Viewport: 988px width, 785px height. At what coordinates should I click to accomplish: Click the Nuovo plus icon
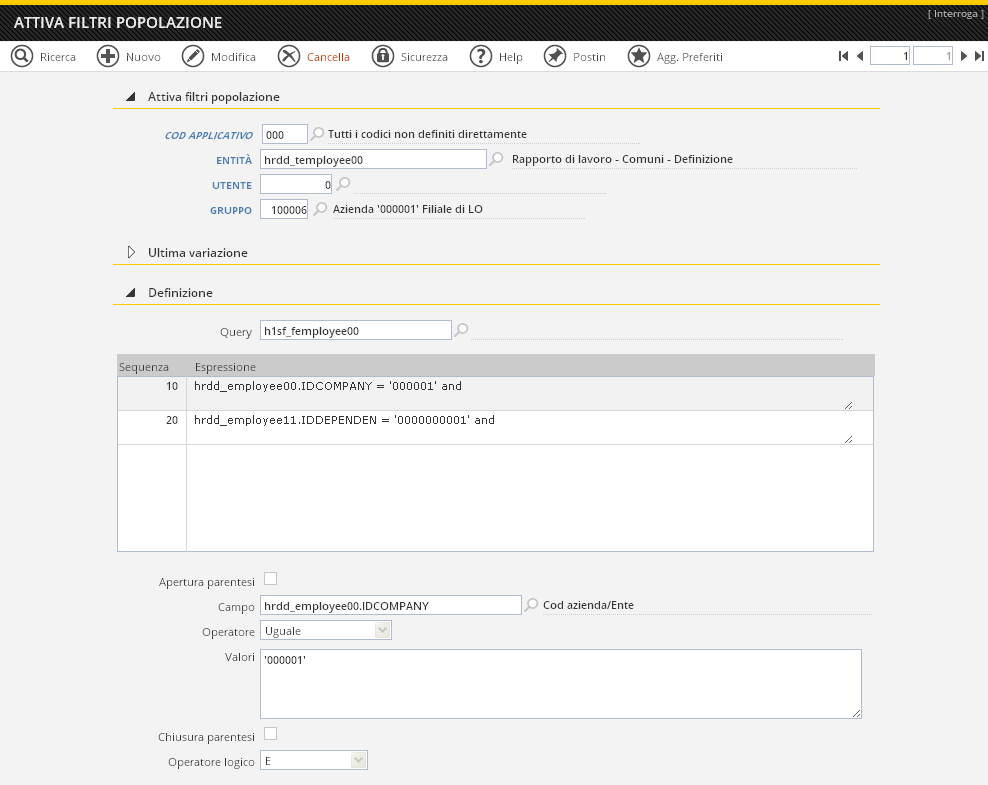click(108, 56)
